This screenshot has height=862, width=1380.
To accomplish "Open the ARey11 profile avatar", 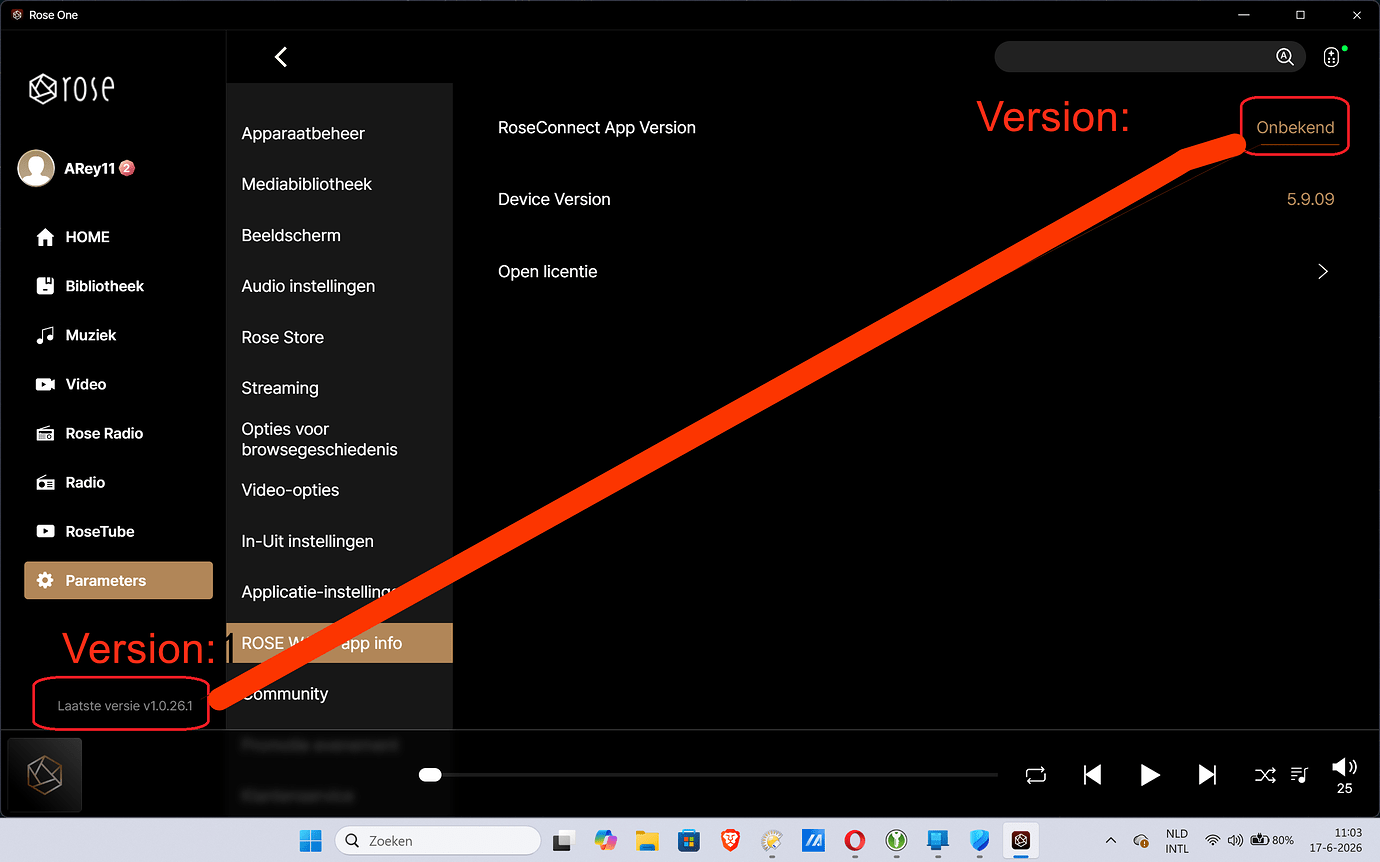I will tap(36, 169).
